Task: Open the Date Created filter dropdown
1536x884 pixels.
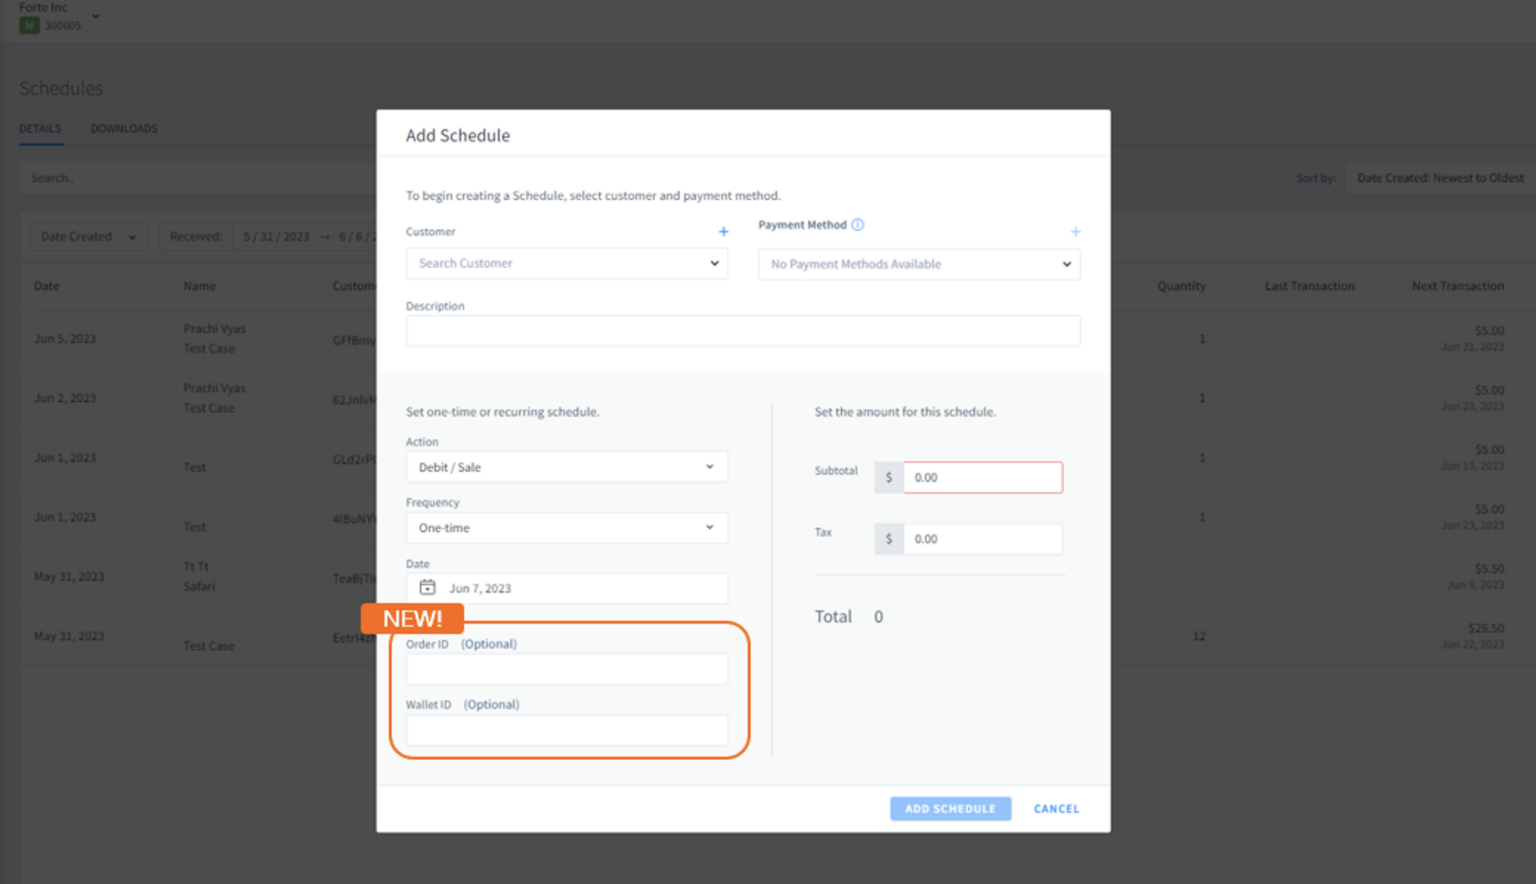Action: click(88, 236)
